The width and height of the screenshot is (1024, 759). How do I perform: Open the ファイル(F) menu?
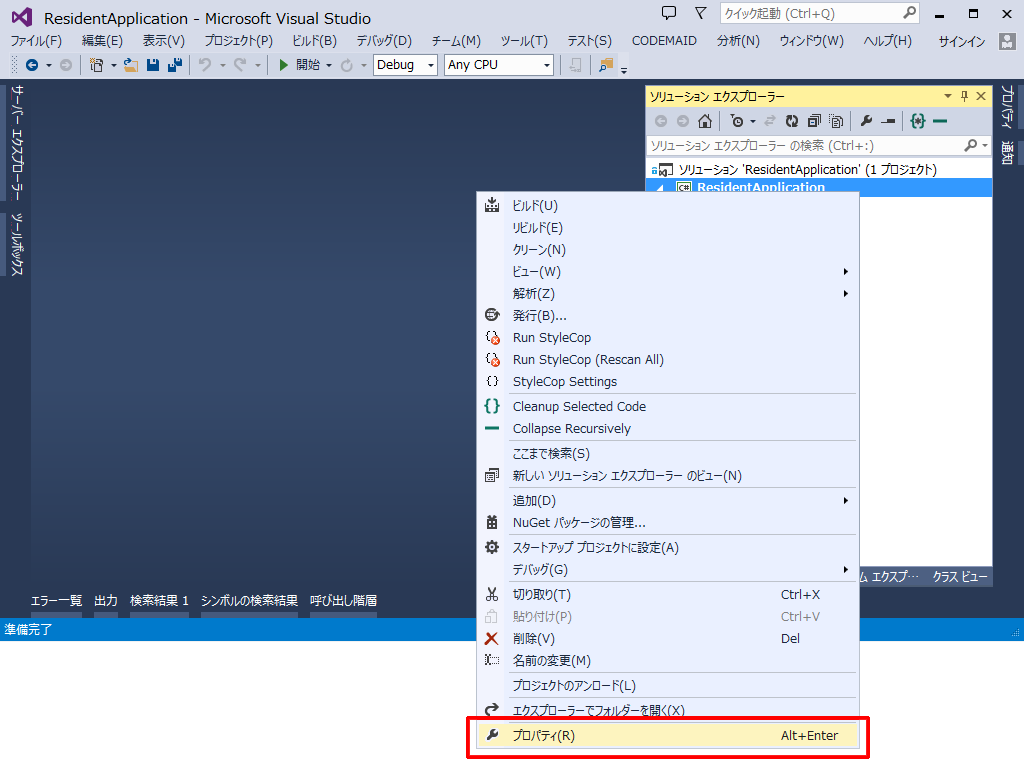click(36, 40)
